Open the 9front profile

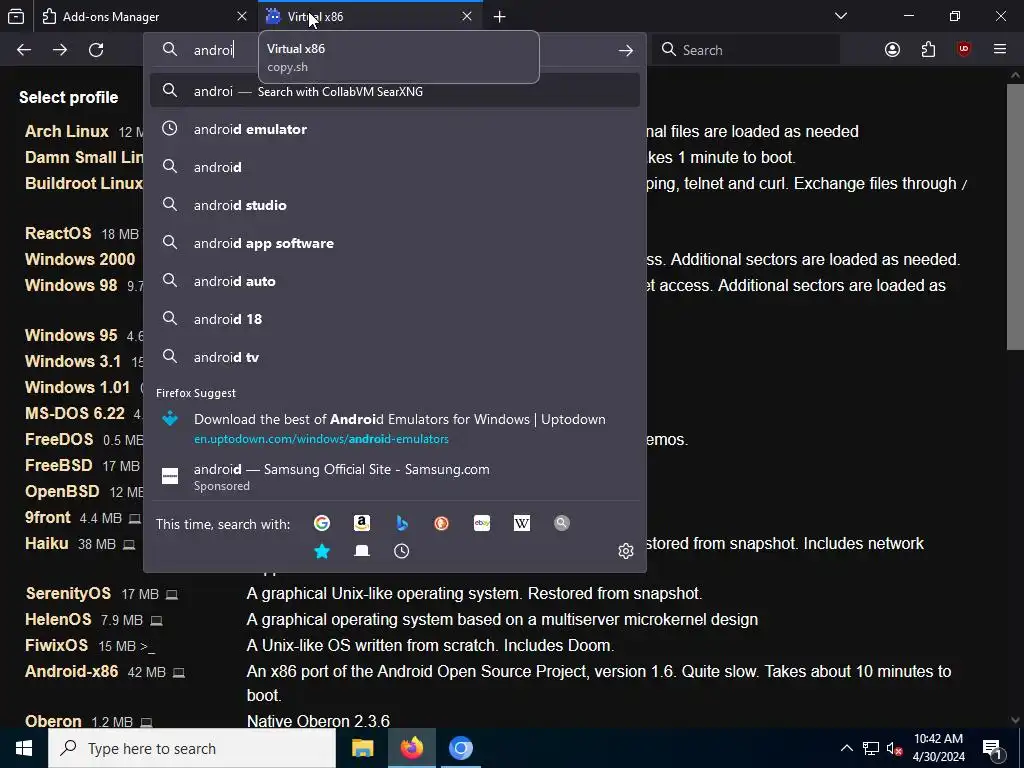[48, 518]
